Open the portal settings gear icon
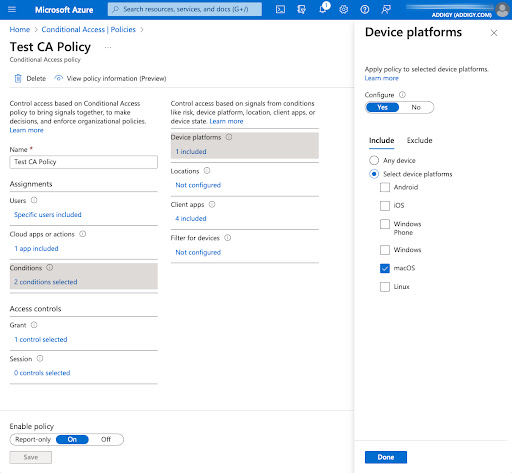 (x=344, y=9)
